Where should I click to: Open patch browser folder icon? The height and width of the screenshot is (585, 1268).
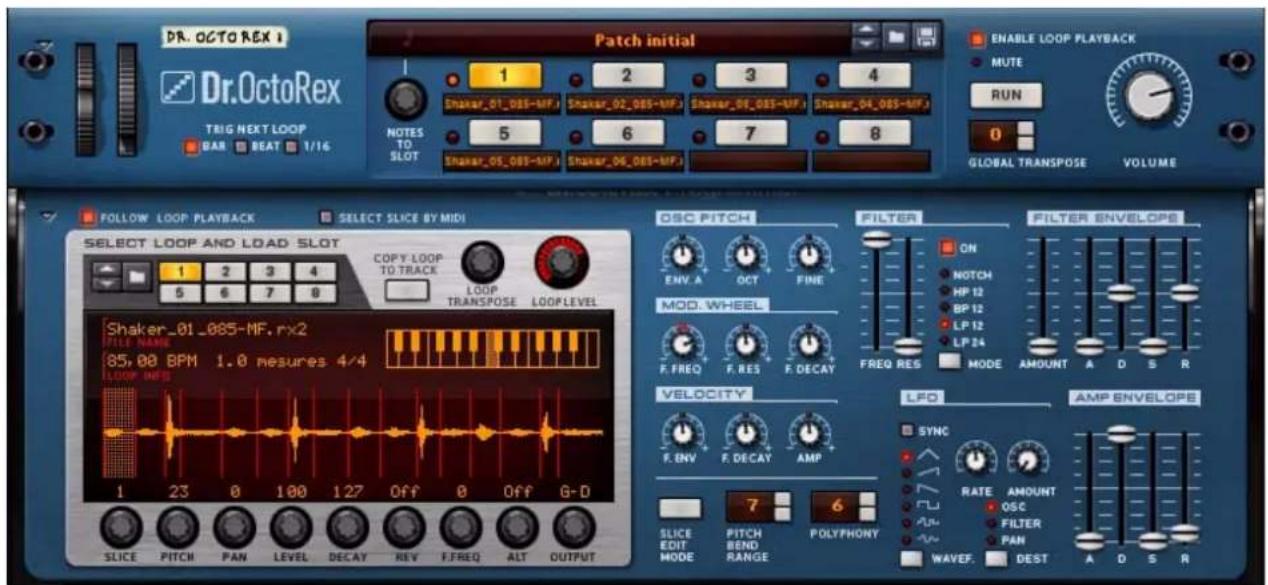tap(896, 38)
